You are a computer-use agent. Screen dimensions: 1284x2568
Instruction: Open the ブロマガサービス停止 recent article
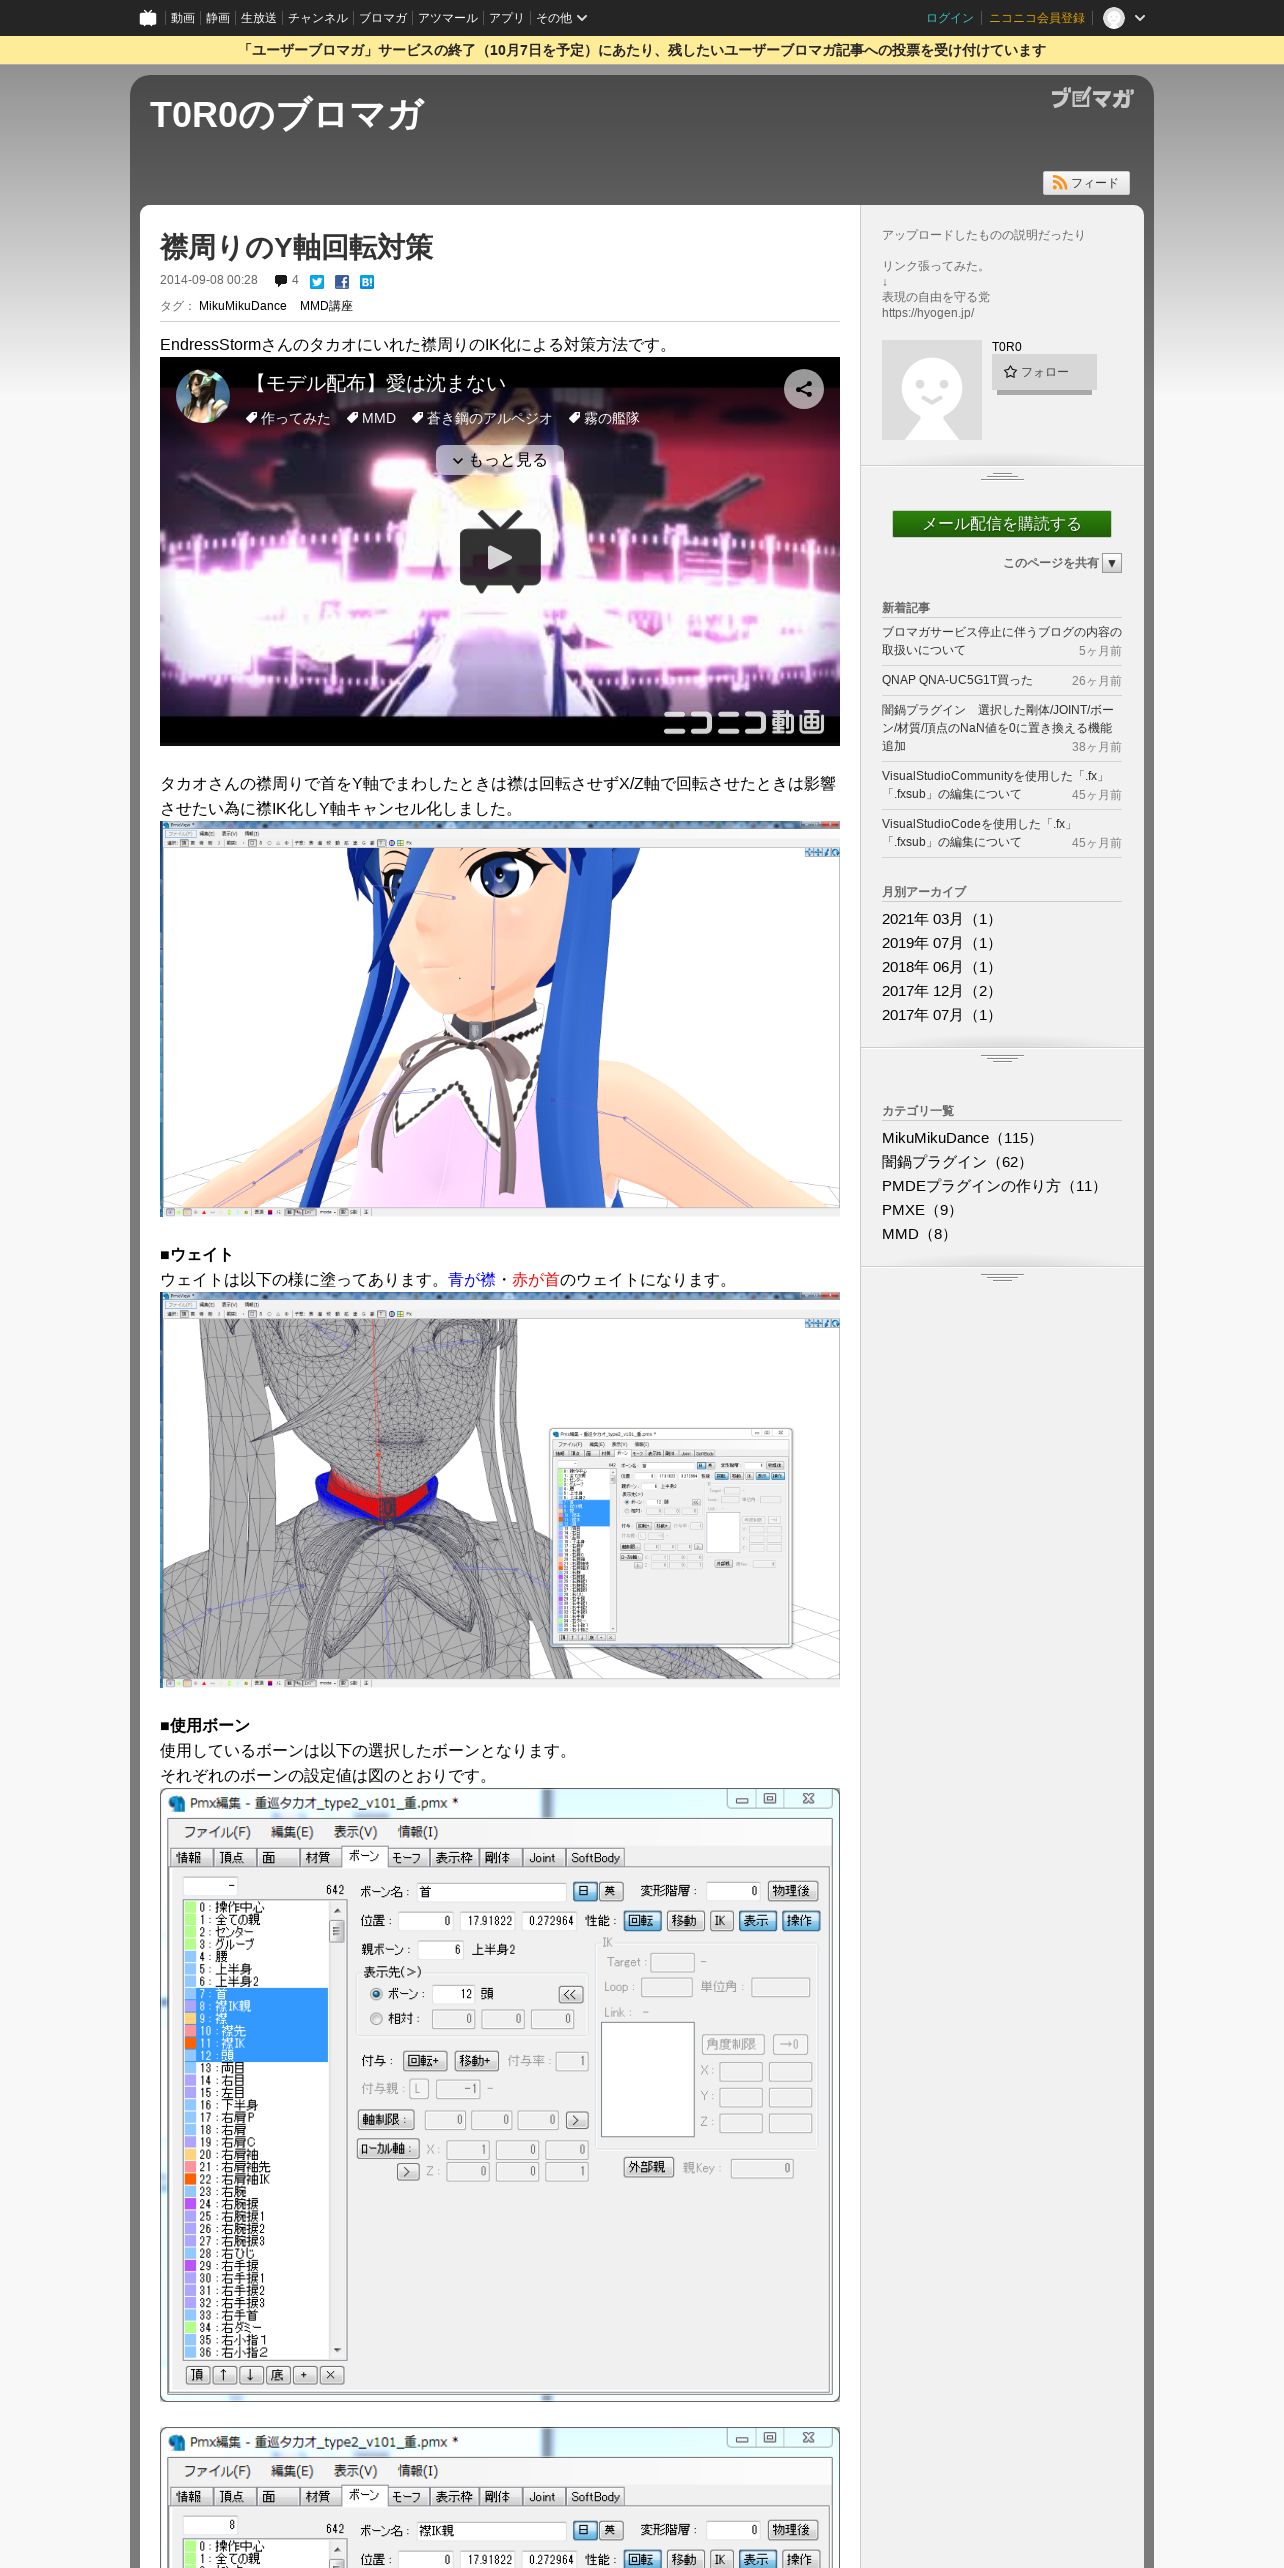click(1001, 641)
